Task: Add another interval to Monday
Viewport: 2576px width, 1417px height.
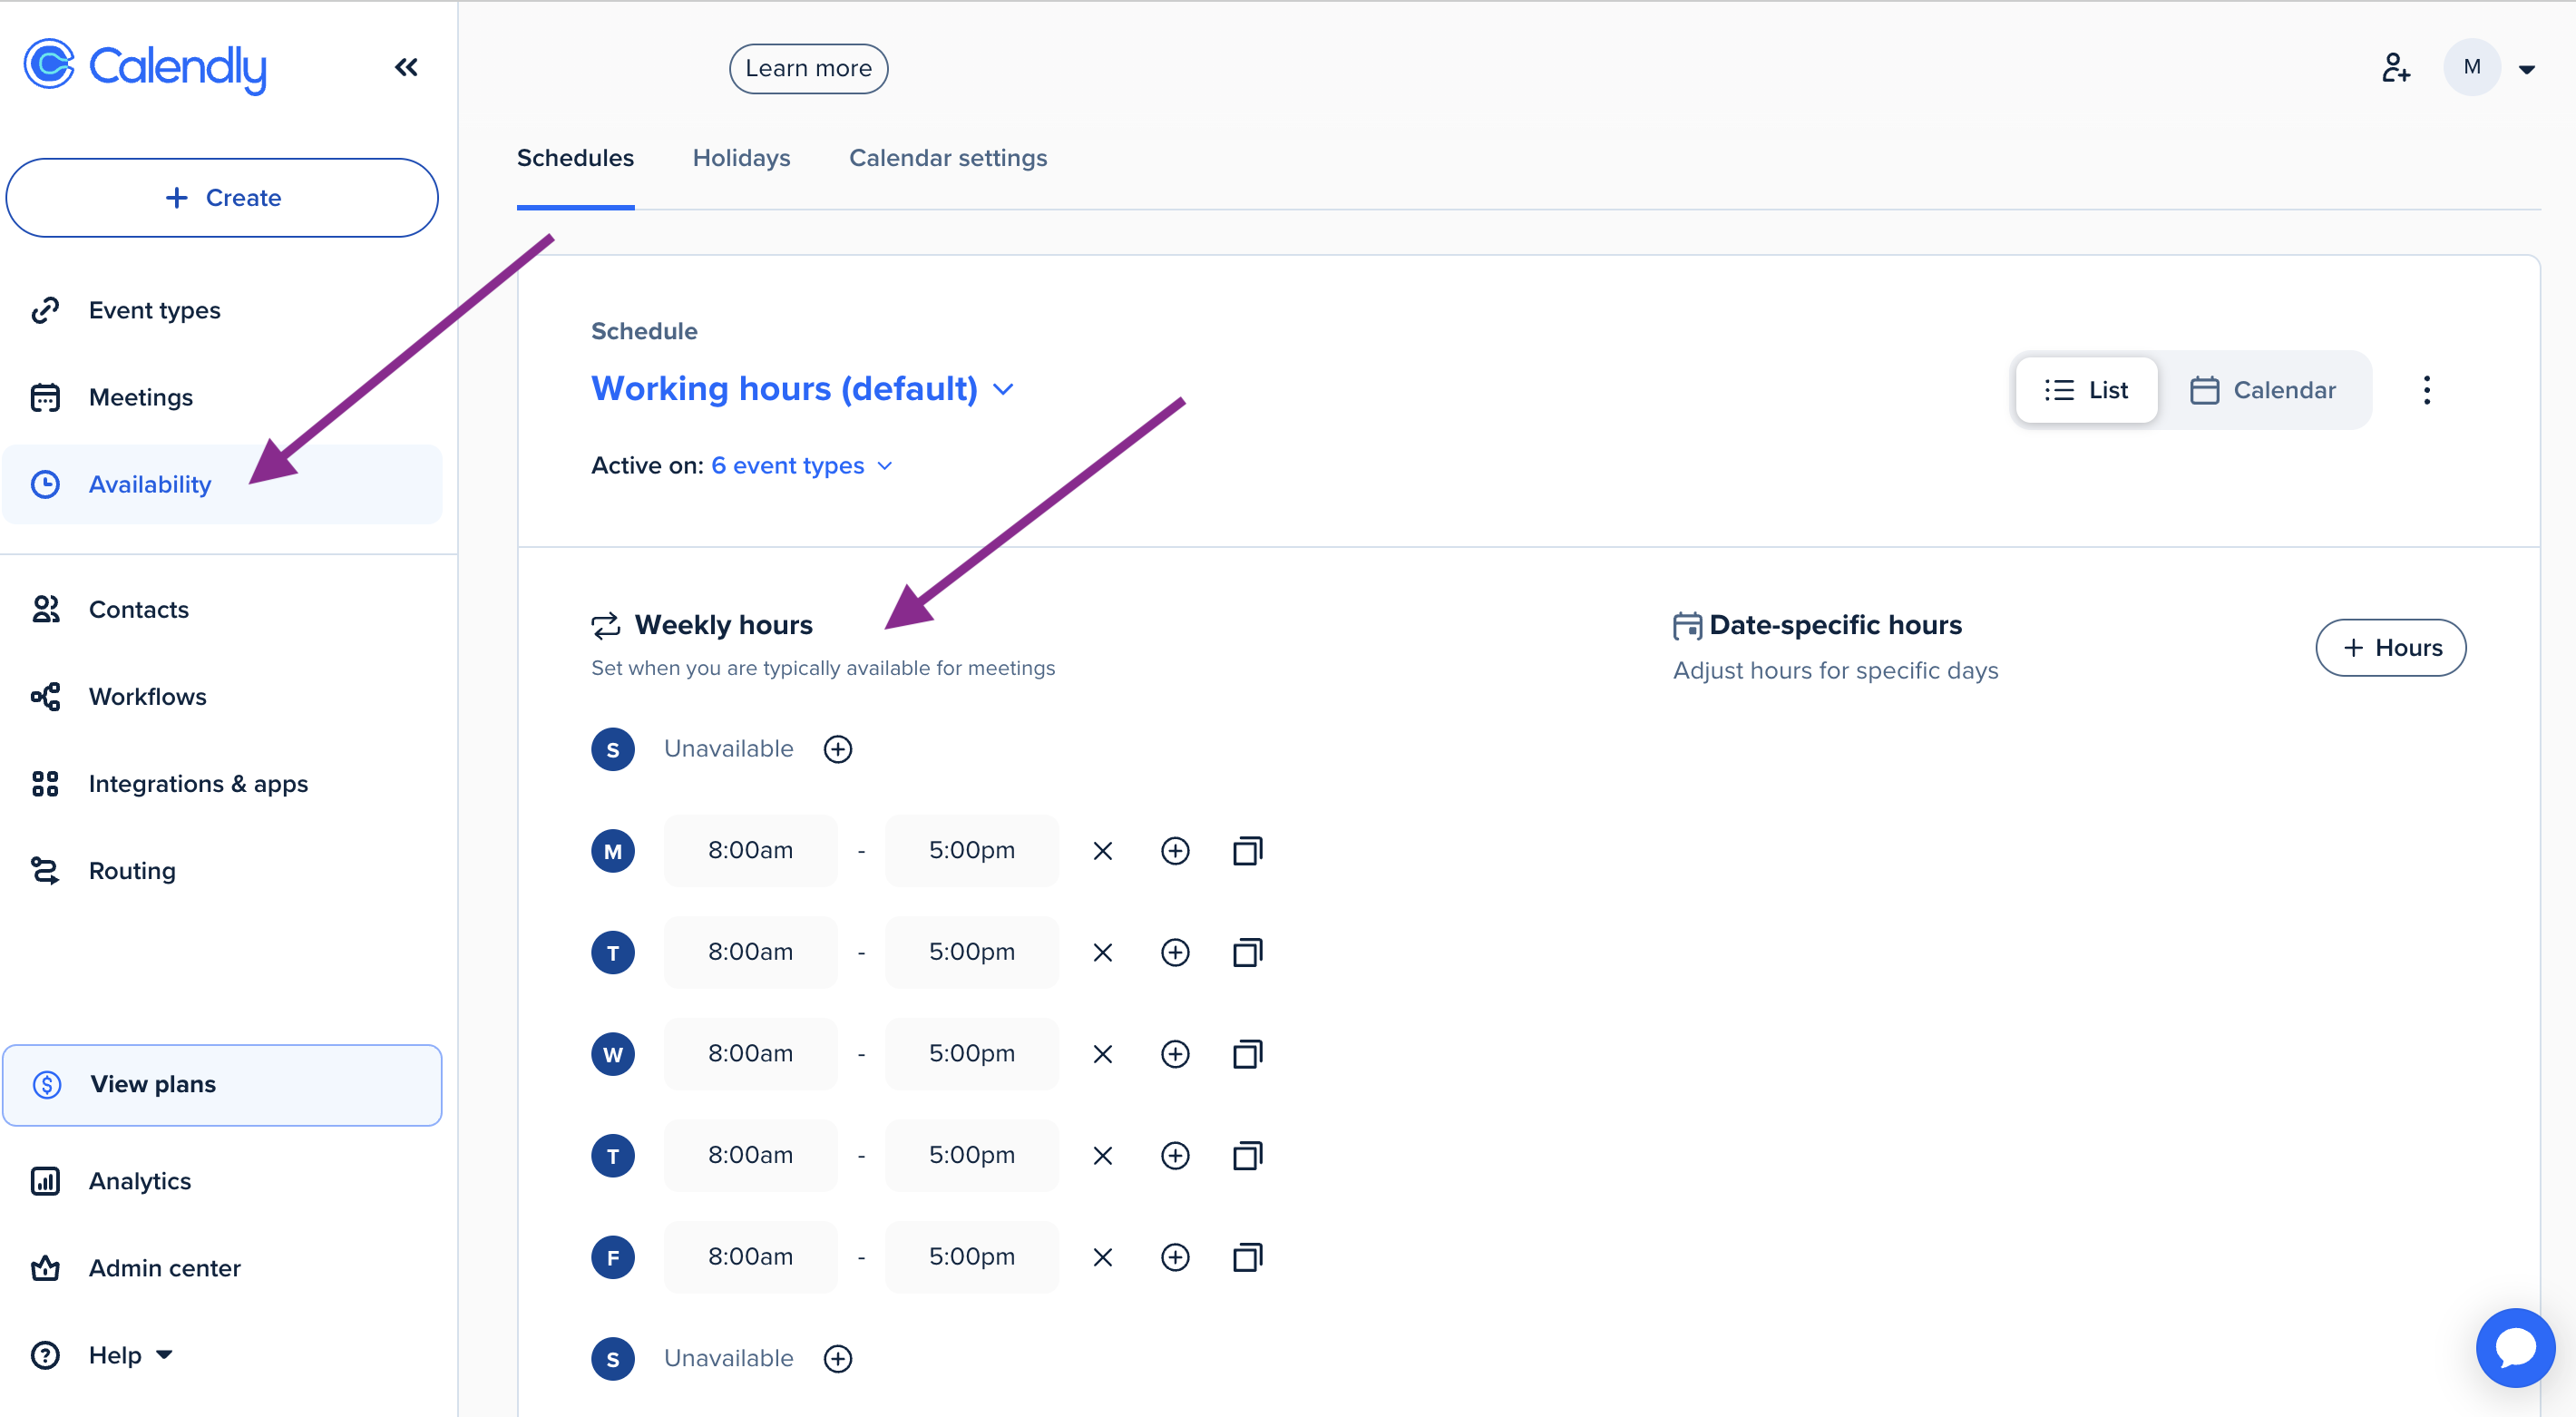Action: [x=1175, y=851]
